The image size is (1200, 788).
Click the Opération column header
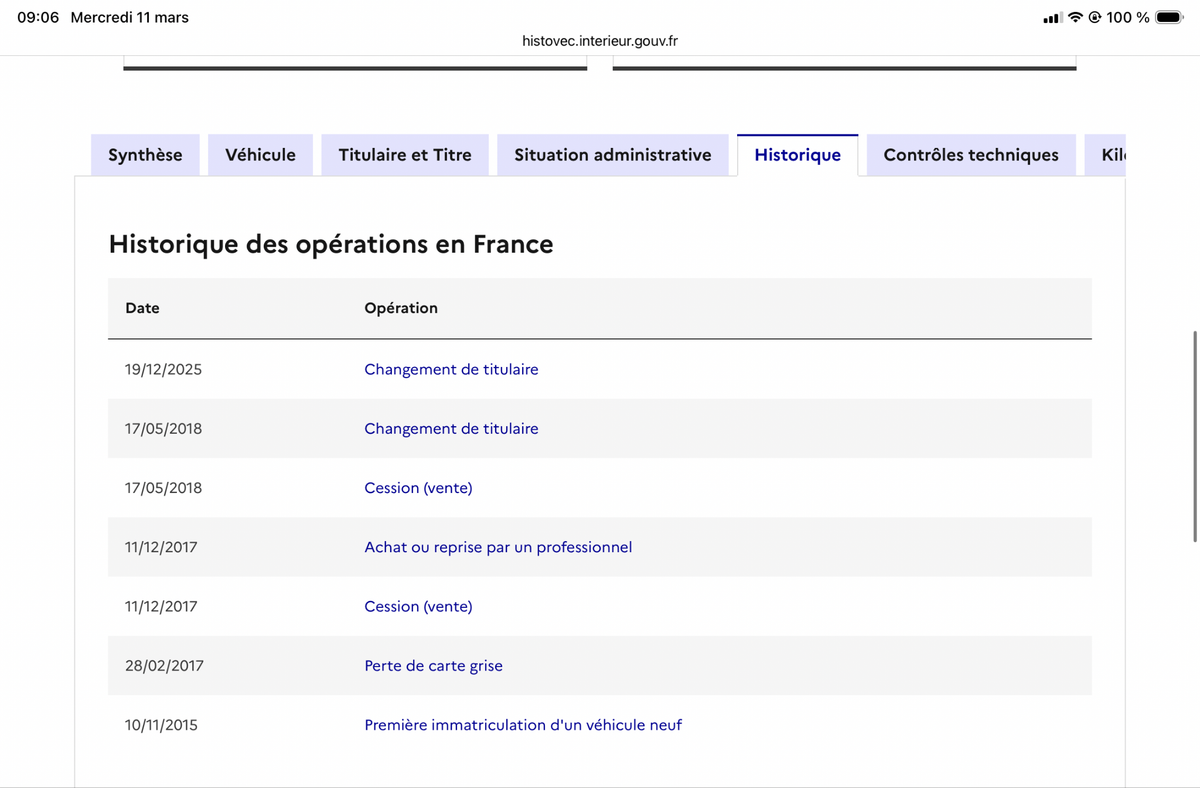click(x=401, y=308)
